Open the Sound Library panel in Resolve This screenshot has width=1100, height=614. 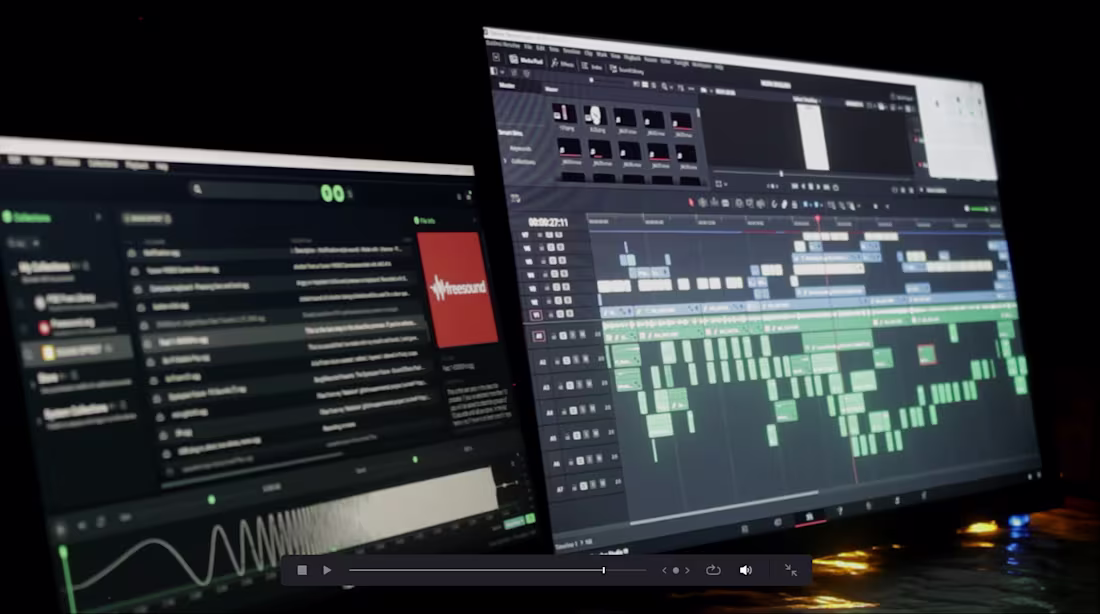point(627,69)
